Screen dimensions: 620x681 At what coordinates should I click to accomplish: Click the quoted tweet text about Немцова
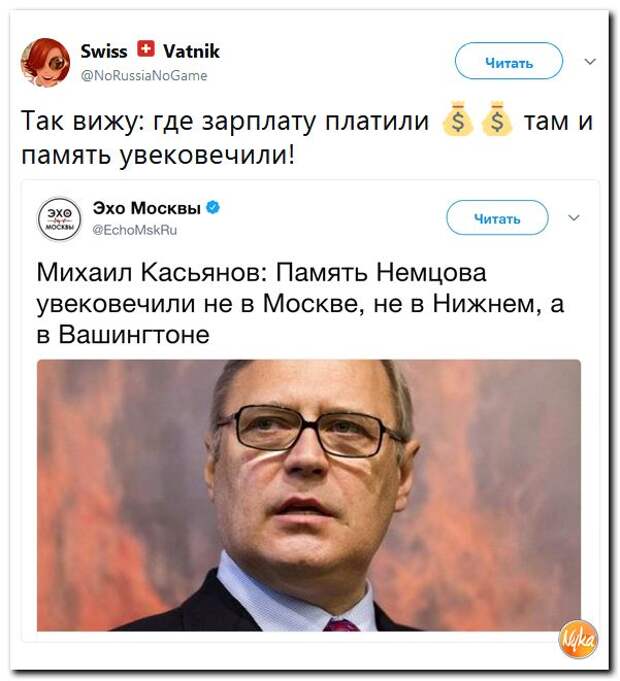pos(300,303)
